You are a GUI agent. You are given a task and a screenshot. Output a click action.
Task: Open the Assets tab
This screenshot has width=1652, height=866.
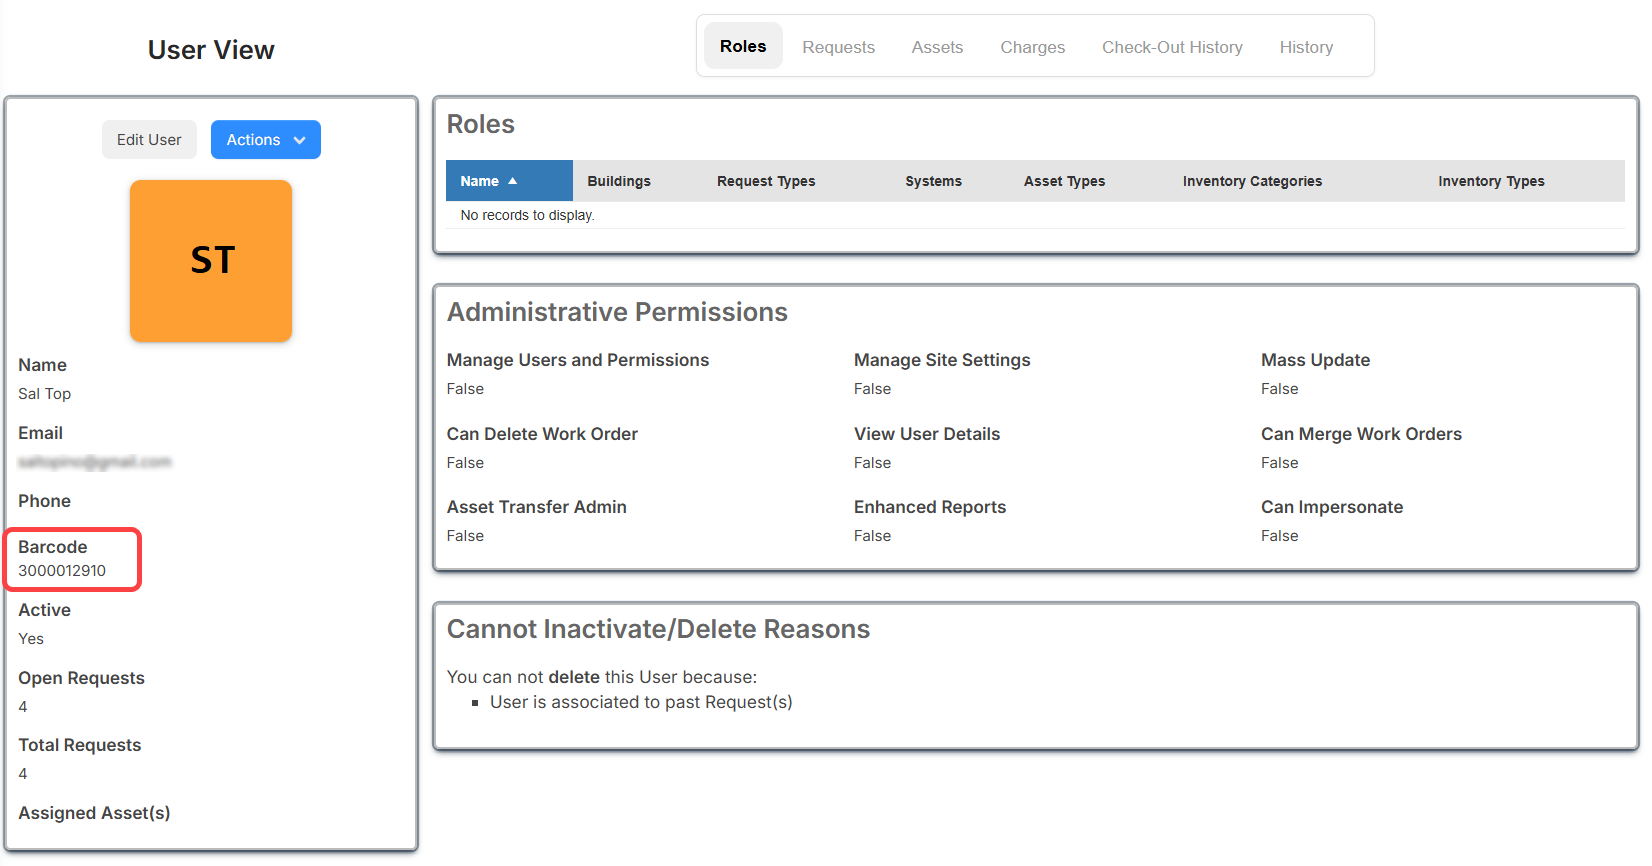click(x=937, y=47)
